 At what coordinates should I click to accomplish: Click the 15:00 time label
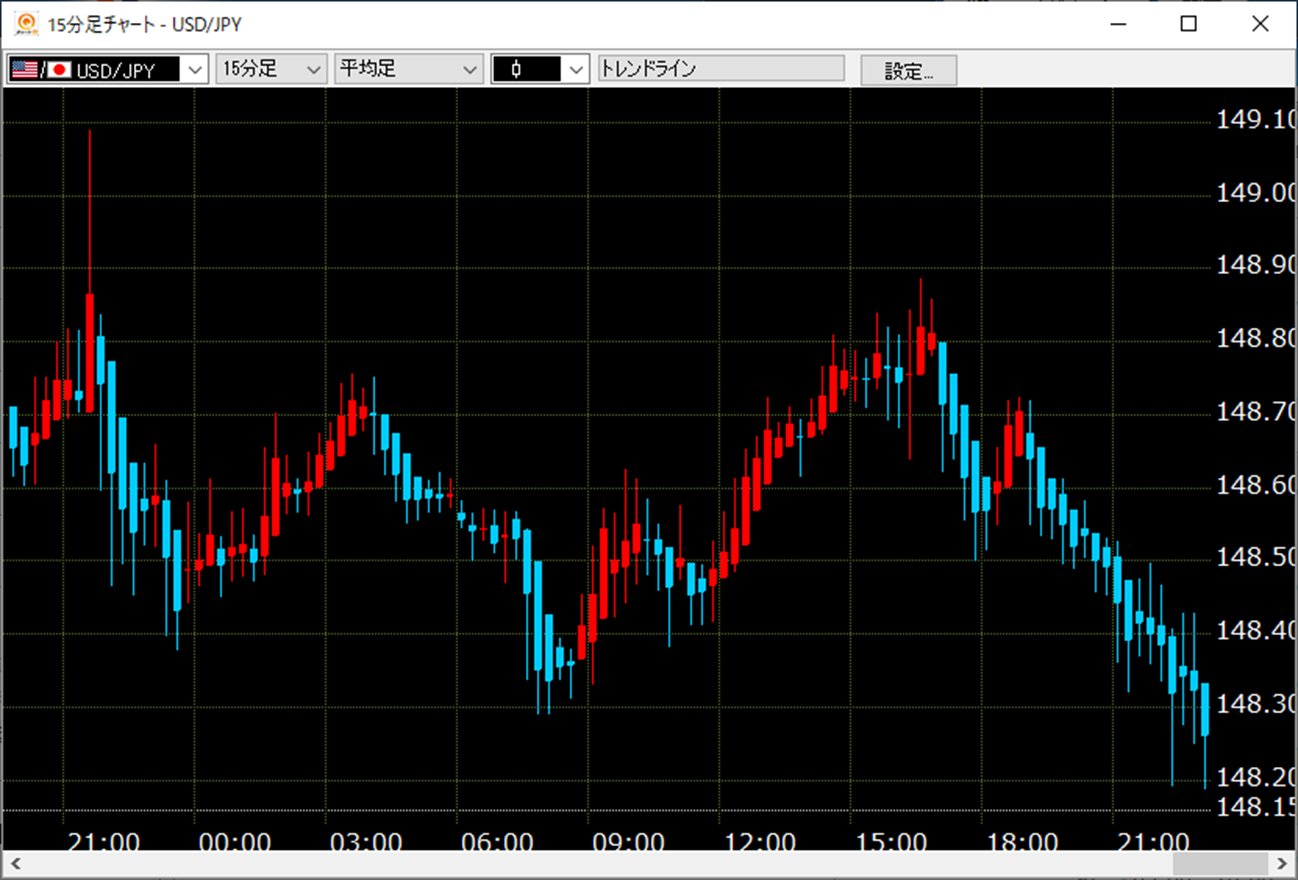[x=891, y=842]
